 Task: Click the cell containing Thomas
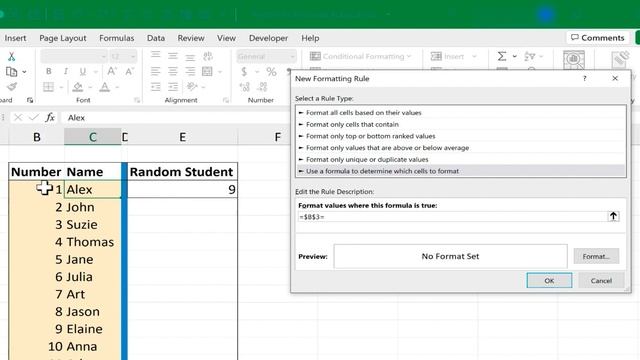pos(93,242)
